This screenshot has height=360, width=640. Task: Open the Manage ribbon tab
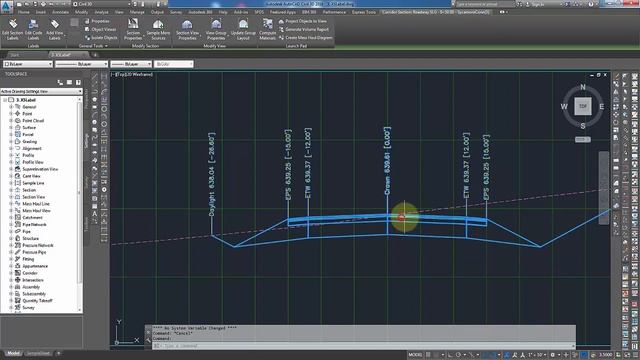(x=137, y=12)
